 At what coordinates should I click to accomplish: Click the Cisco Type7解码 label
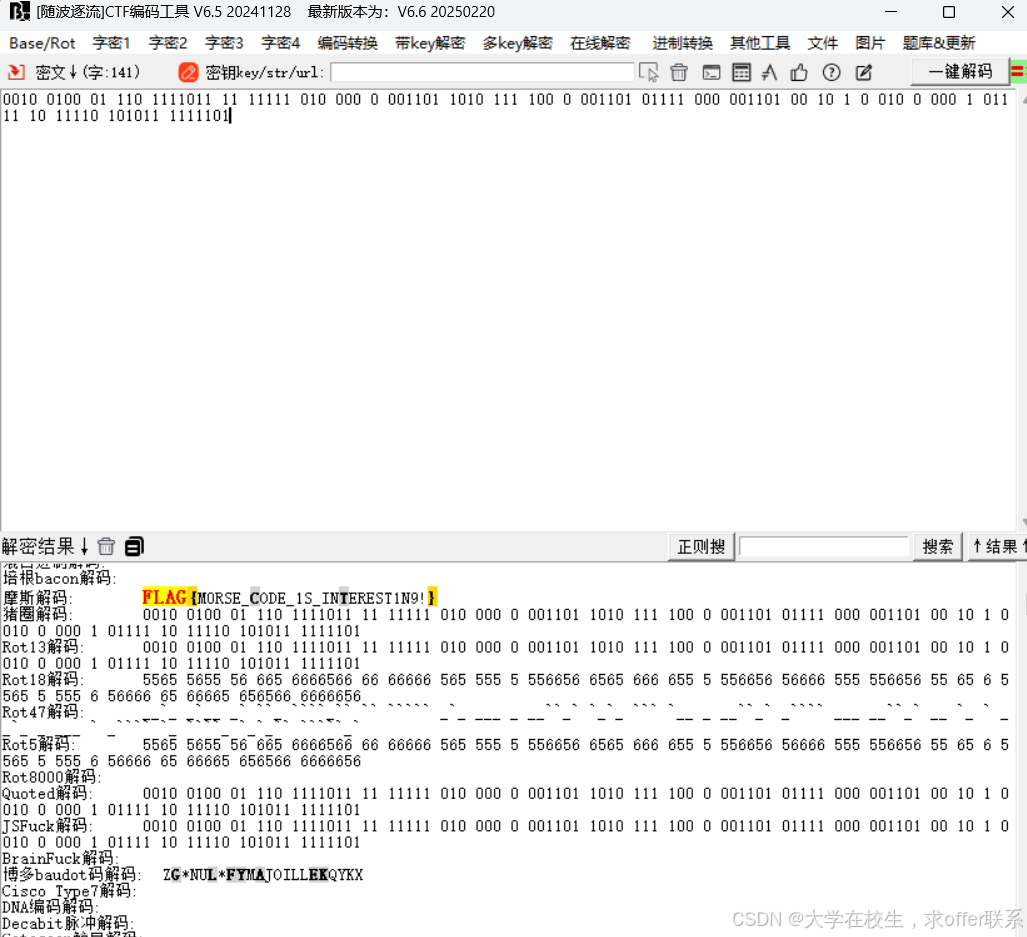point(69,891)
